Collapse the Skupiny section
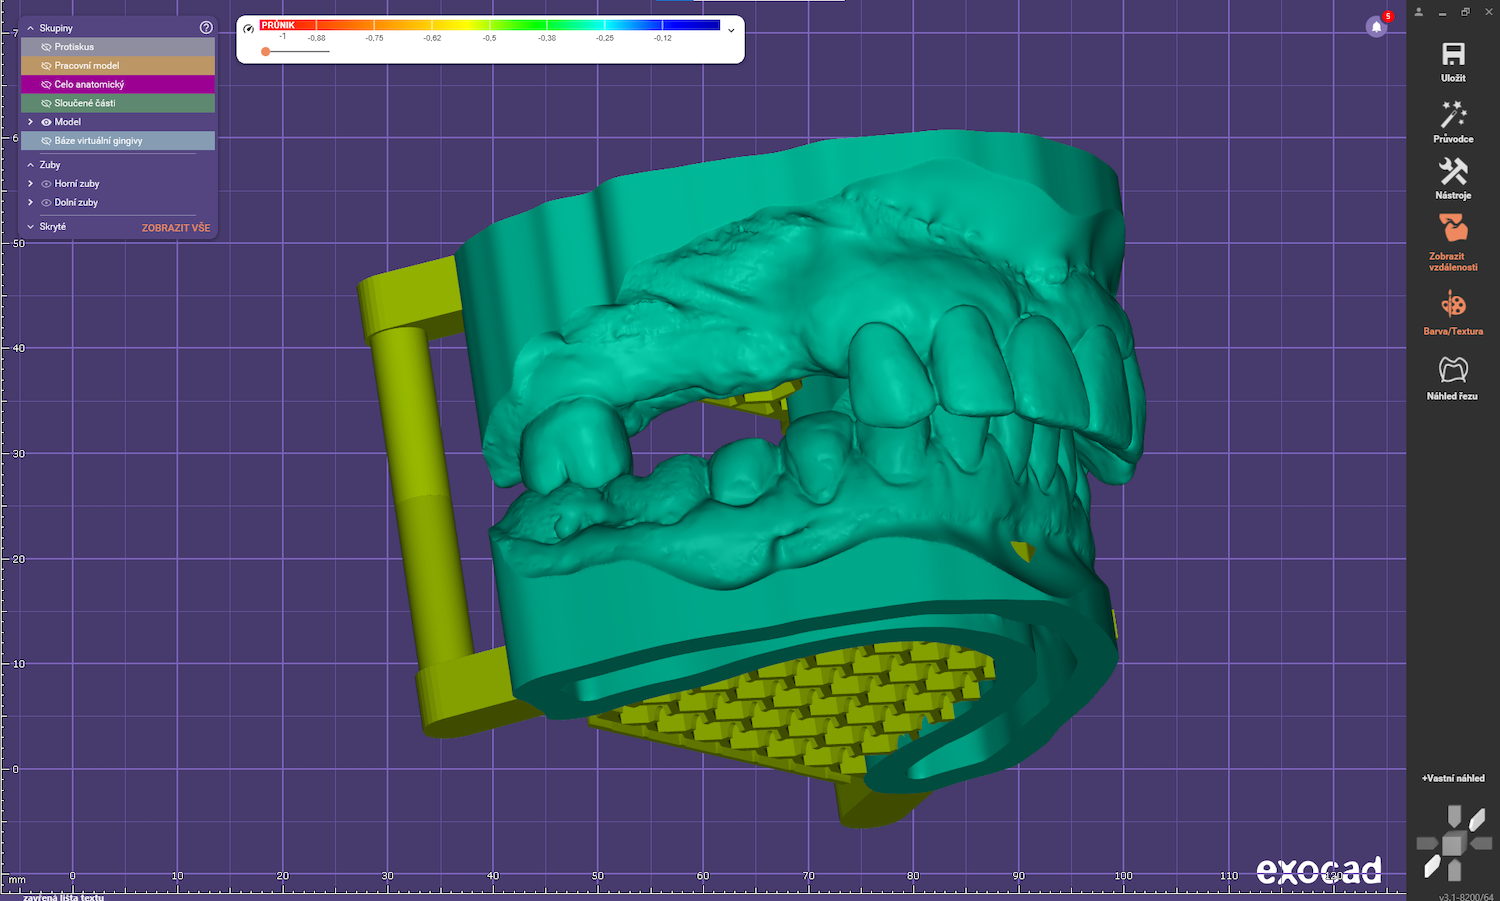Screen dimensions: 1500x901 click(x=31, y=28)
